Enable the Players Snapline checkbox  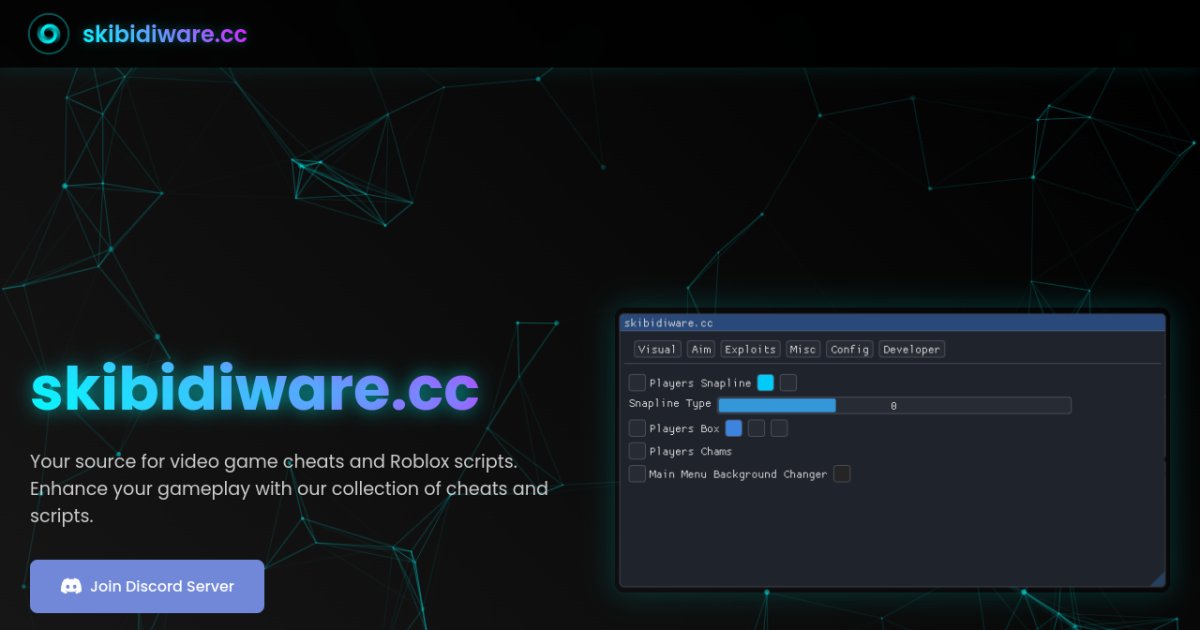pyautogui.click(x=637, y=382)
